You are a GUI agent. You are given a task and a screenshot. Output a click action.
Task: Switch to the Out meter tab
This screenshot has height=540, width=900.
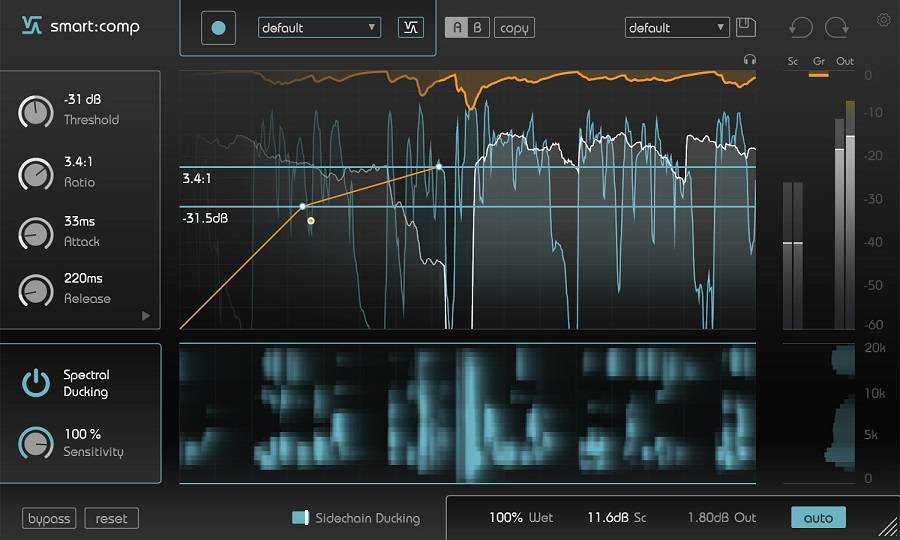tap(845, 62)
